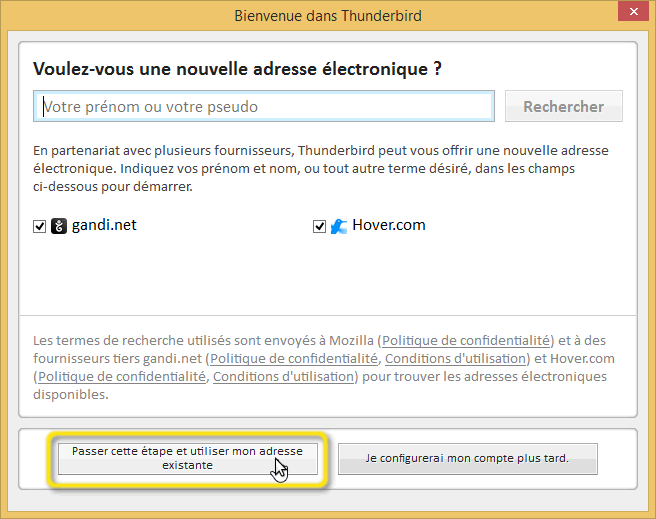Open Mozilla's Politique de confidentialité link
The image size is (656, 519).
[466, 340]
